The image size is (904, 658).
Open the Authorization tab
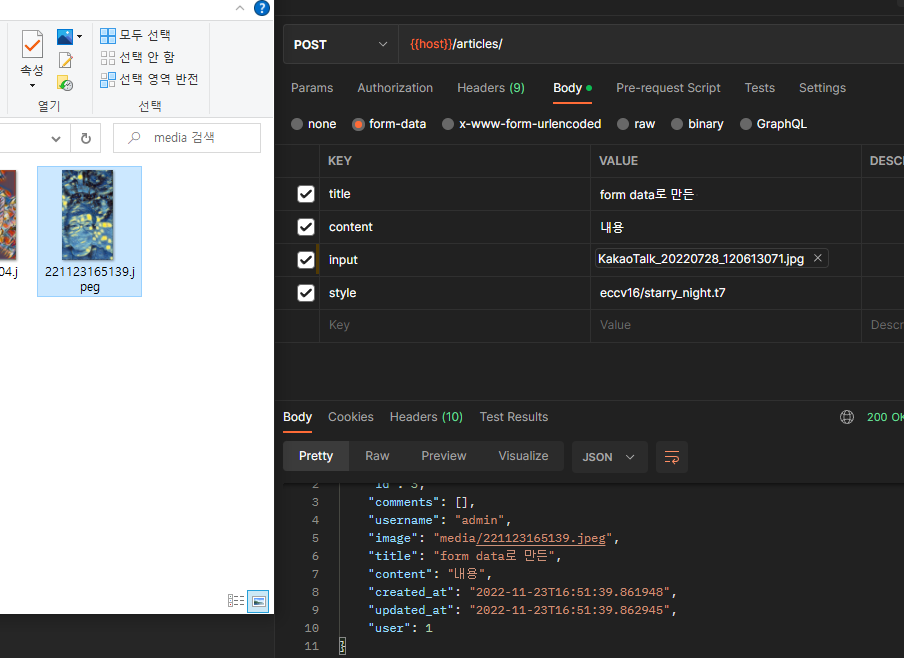[395, 88]
